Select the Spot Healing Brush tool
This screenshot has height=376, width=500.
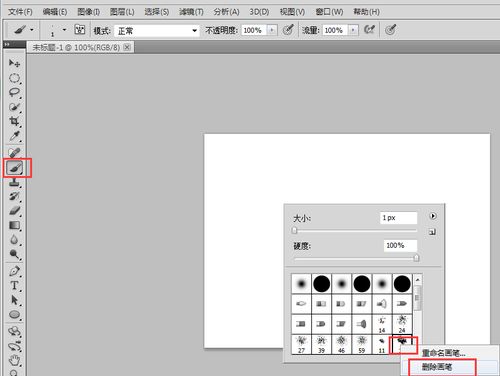click(14, 153)
